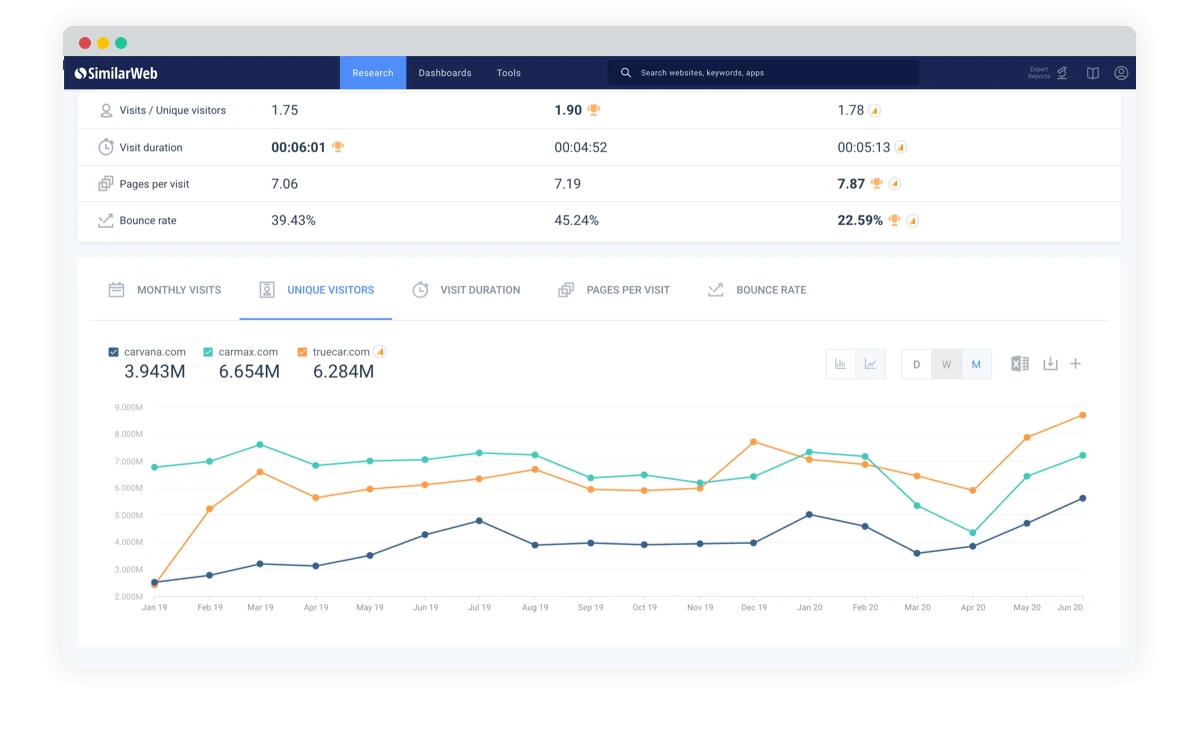Download the chart image

pyautogui.click(x=1050, y=364)
